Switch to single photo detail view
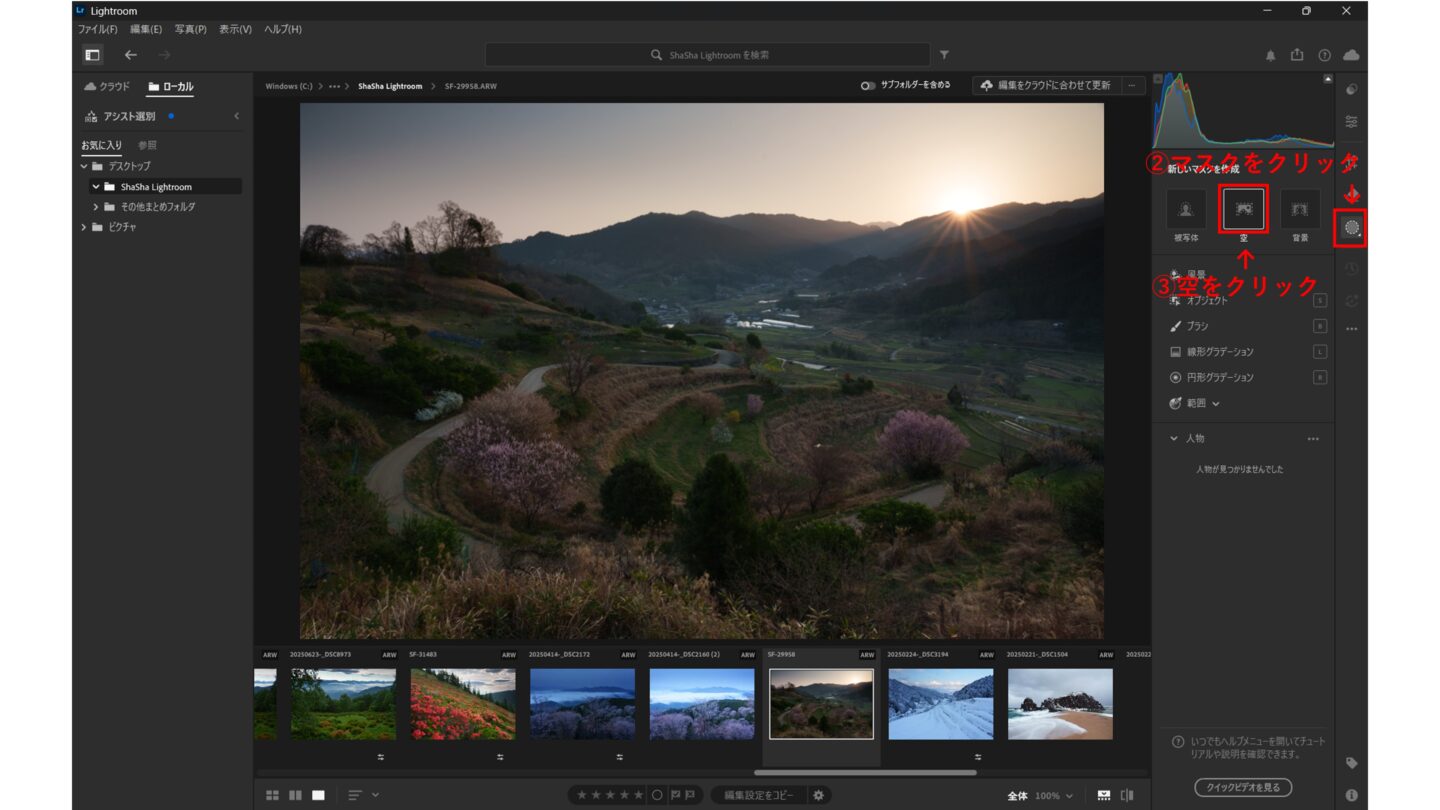This screenshot has height=810, width=1440. click(x=318, y=795)
